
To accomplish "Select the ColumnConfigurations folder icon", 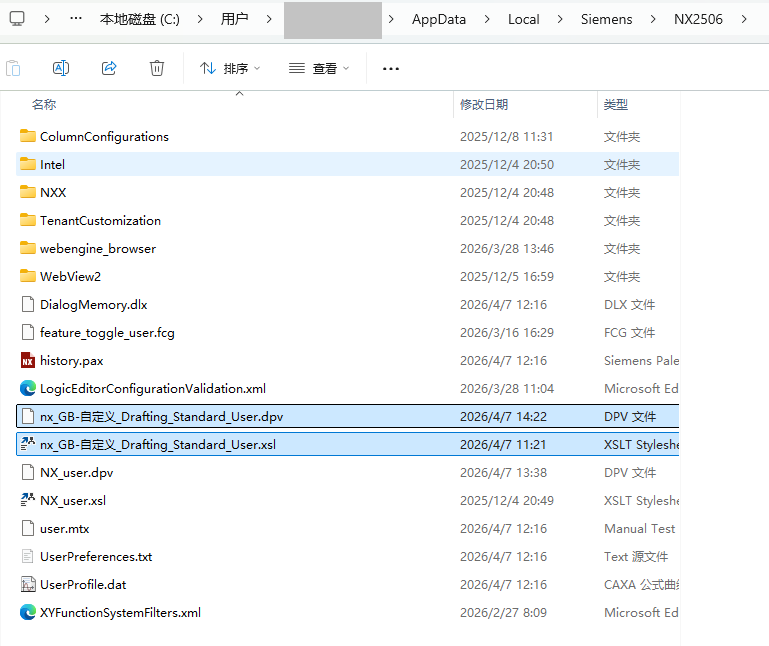I will 28,136.
